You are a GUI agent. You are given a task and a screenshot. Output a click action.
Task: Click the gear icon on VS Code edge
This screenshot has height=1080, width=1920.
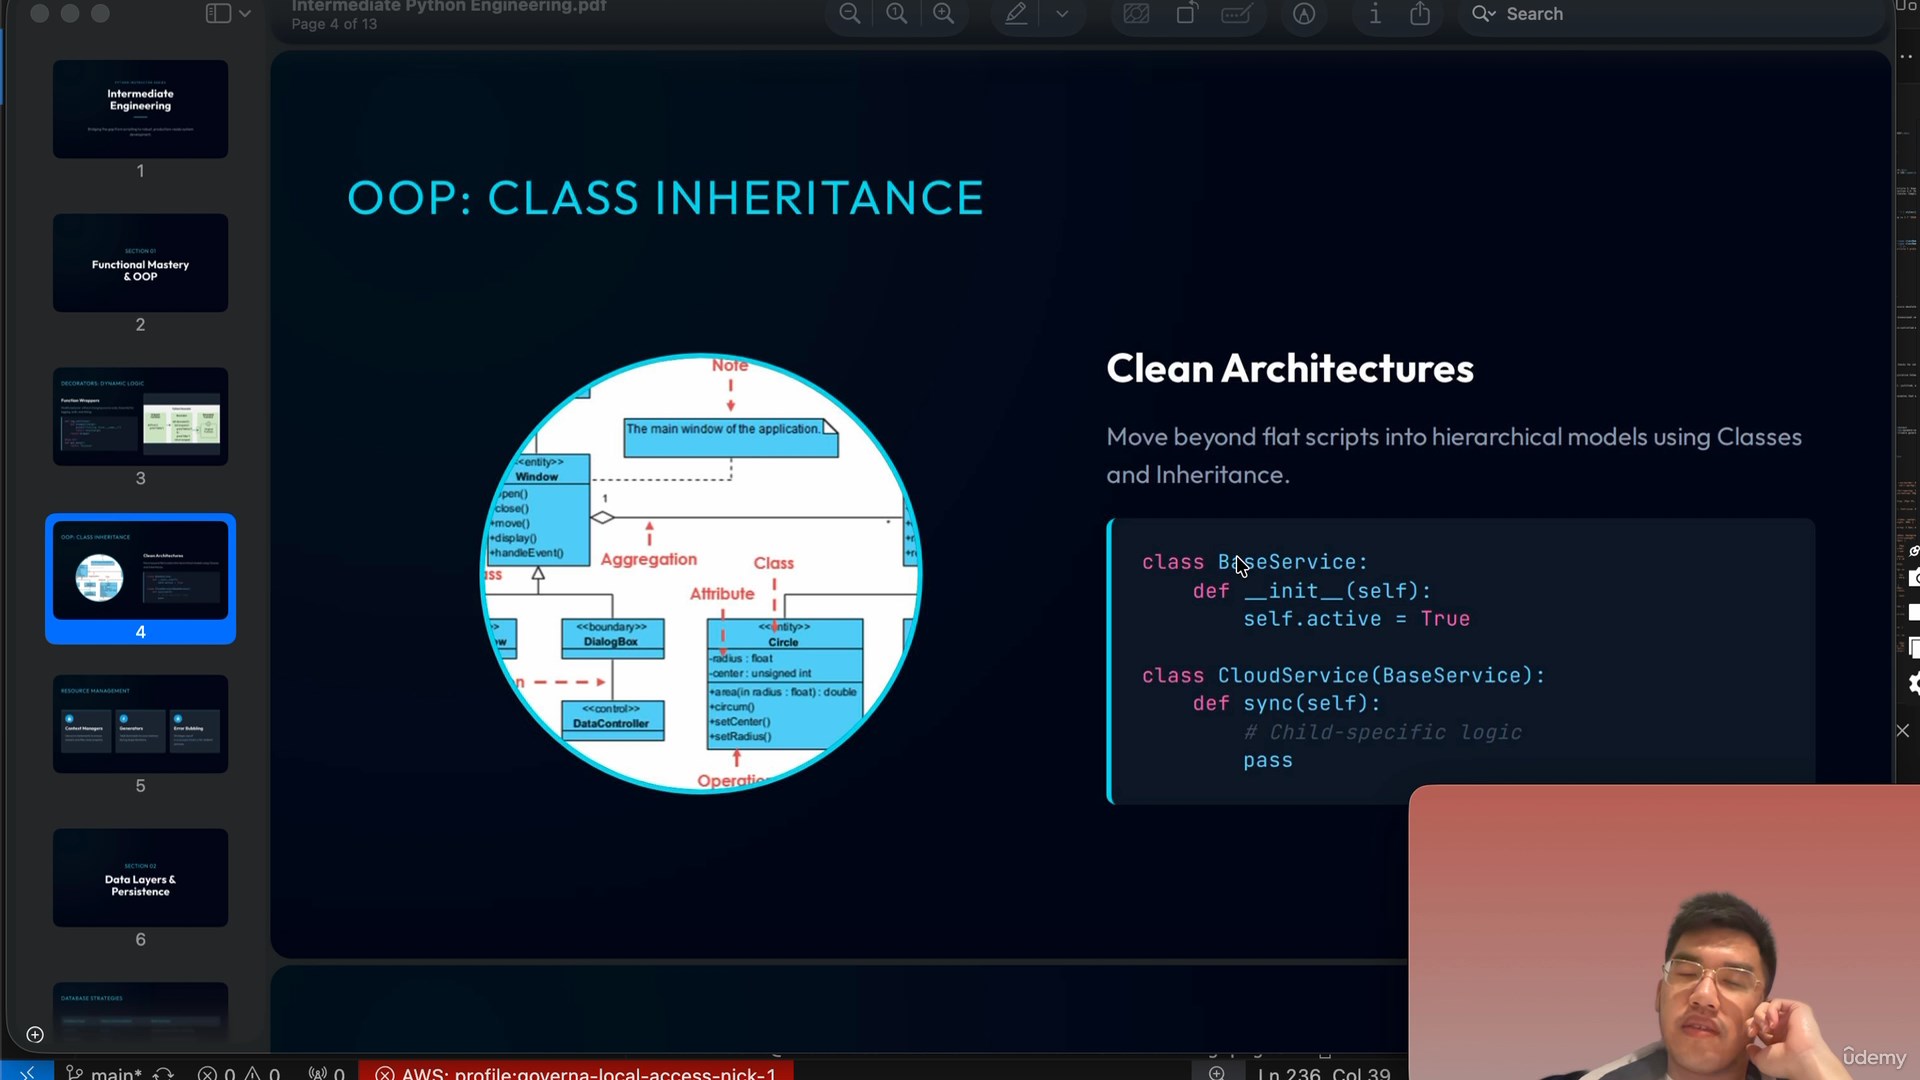click(x=1913, y=683)
